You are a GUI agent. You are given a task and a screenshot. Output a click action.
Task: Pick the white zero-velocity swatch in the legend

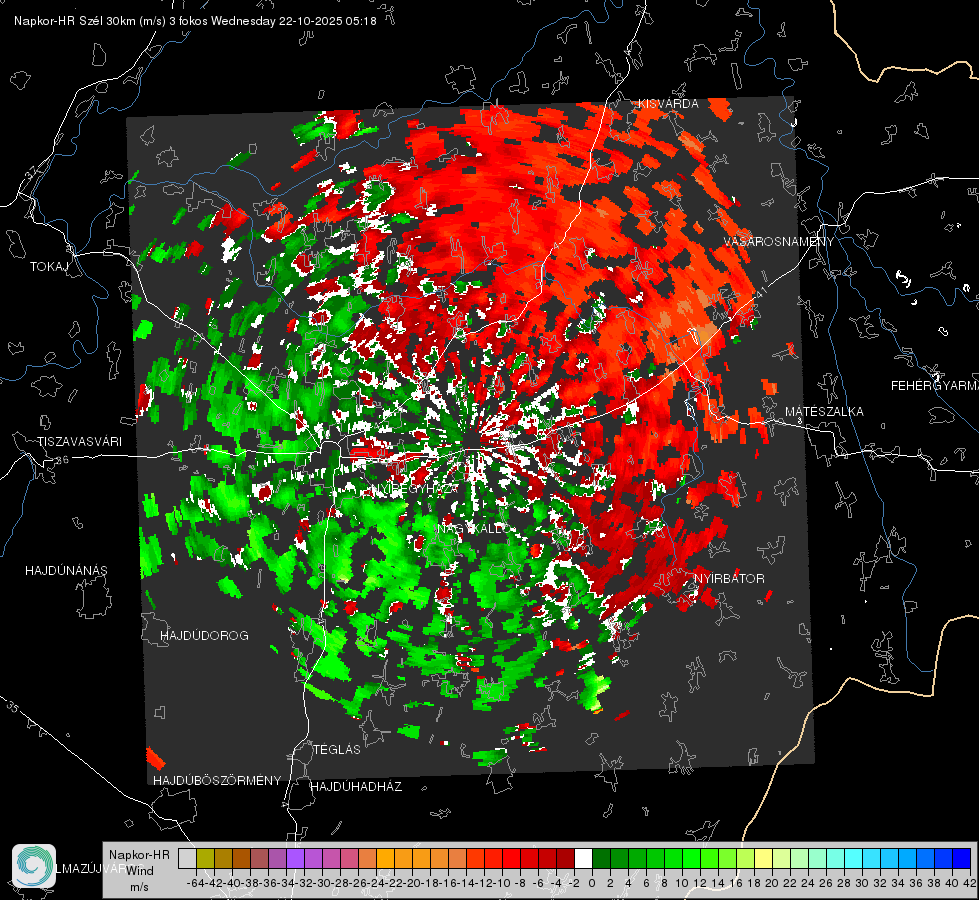[583, 858]
